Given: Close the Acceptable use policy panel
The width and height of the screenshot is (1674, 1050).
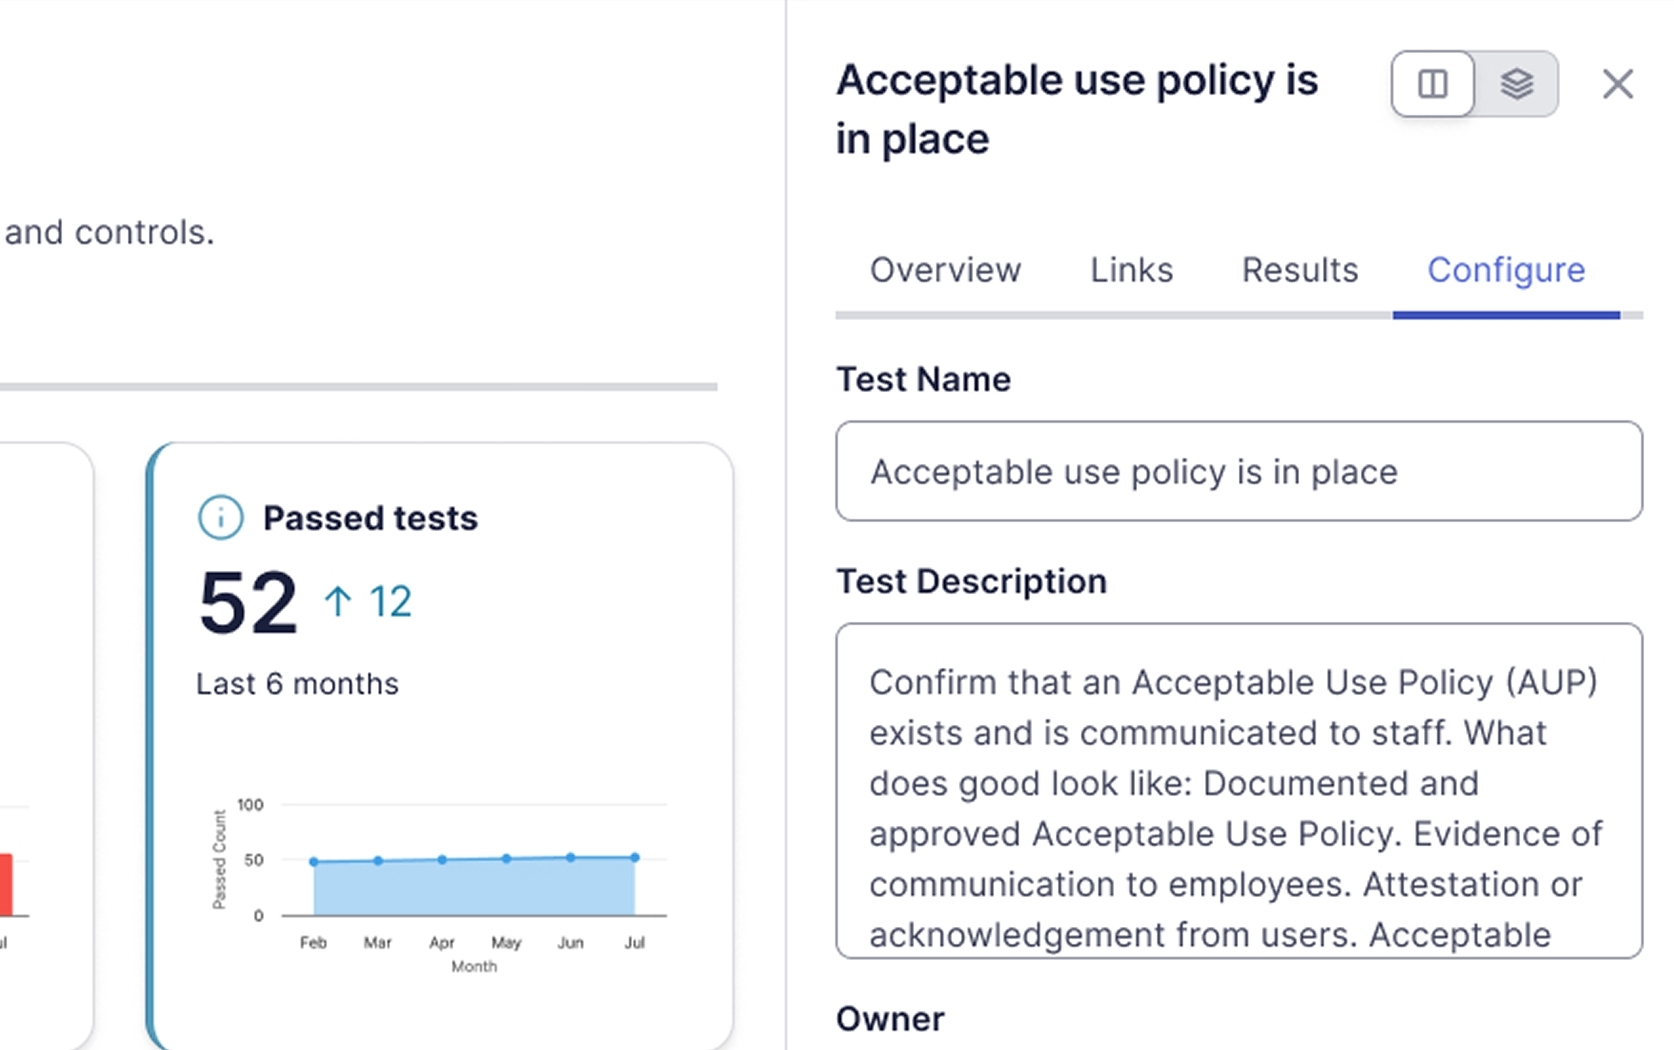Looking at the screenshot, I should coord(1617,84).
